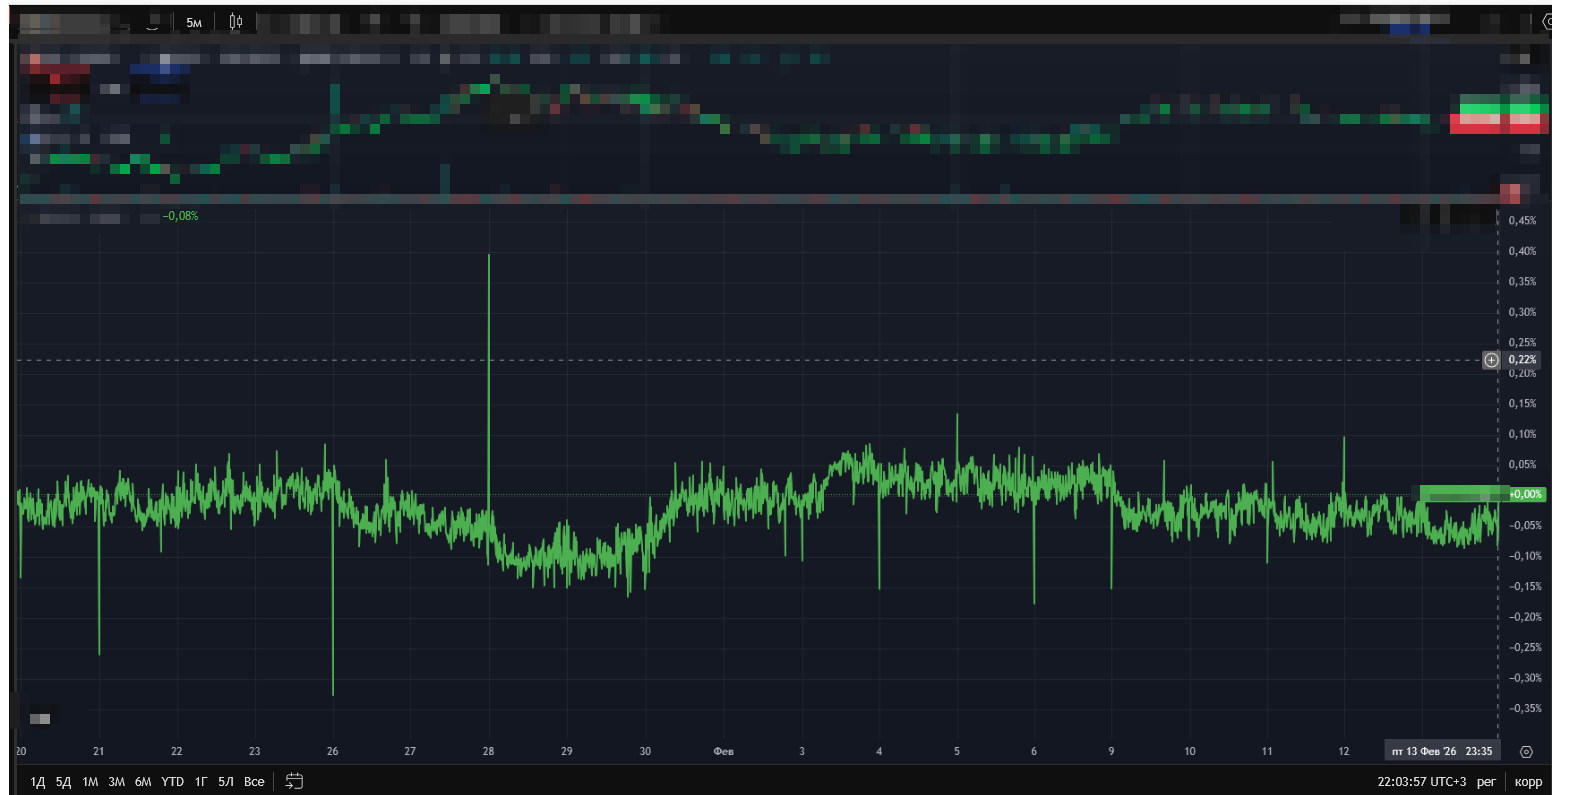Choose the 6М date range

(143, 782)
